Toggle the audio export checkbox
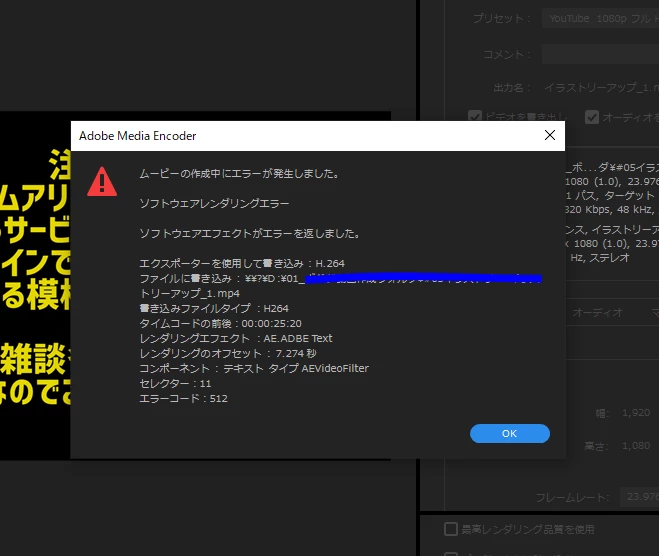Screen dimensions: 659x556 (592, 117)
